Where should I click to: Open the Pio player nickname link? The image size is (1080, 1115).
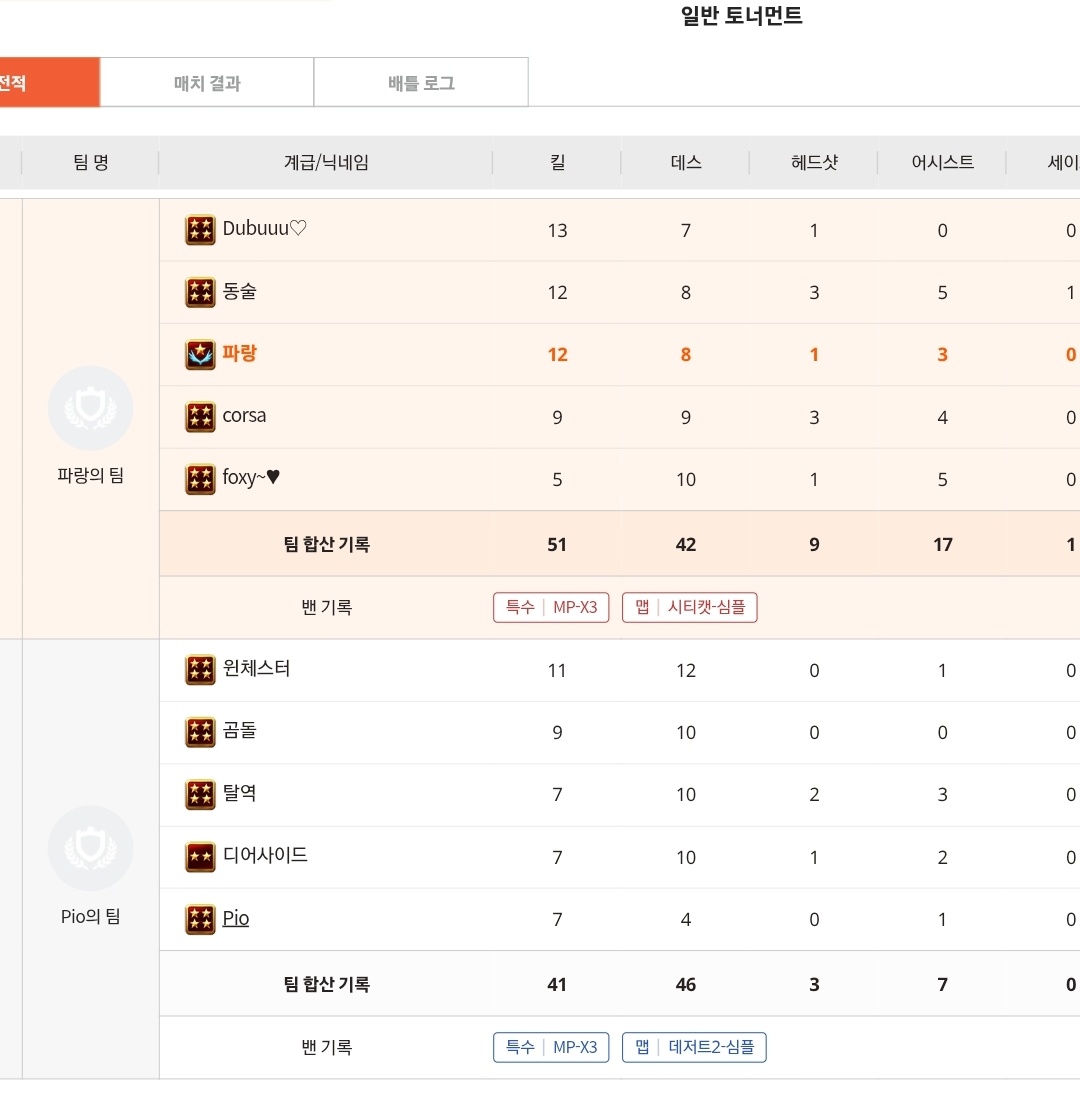click(236, 918)
